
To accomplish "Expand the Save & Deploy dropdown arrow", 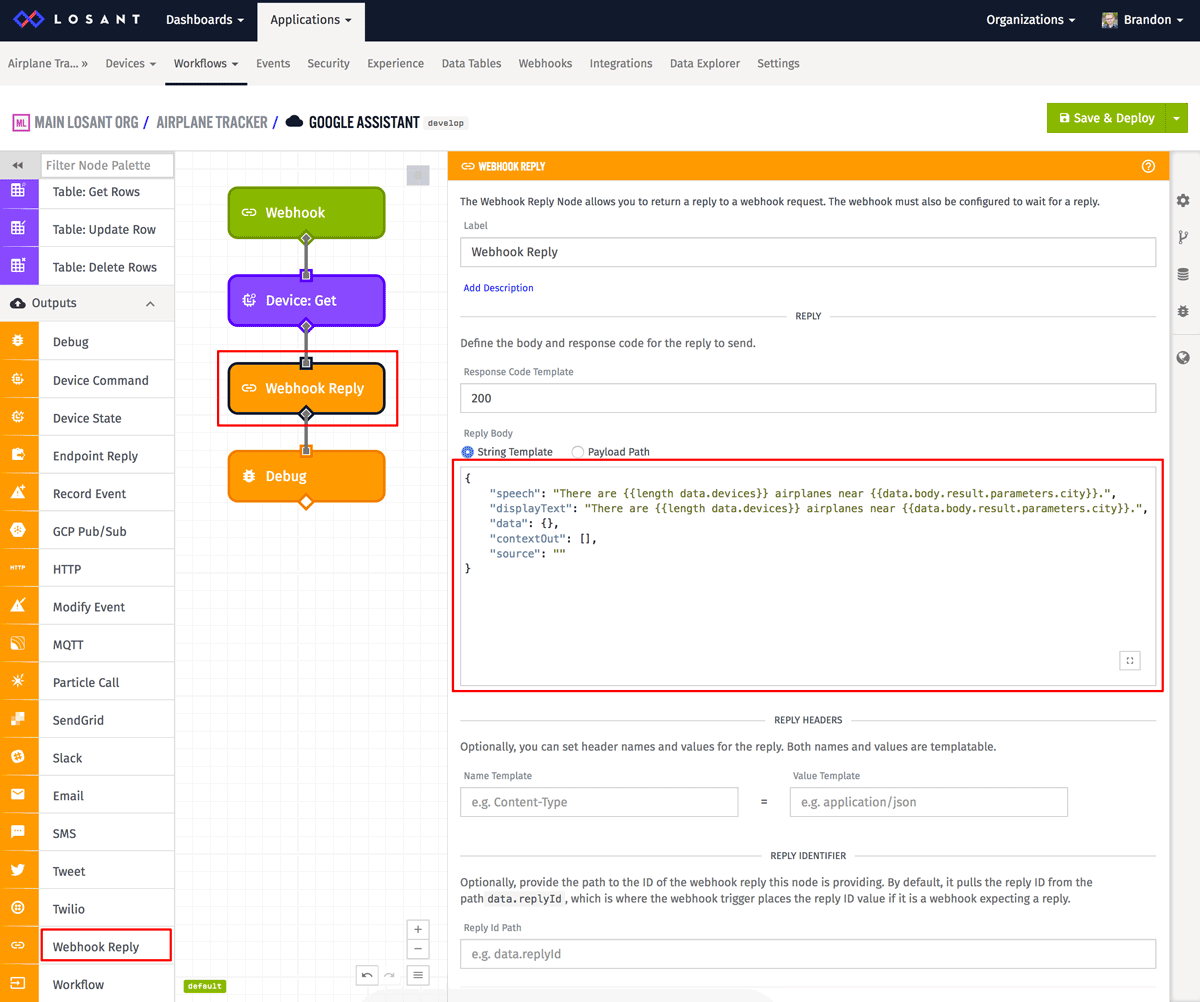I will pos(1177,117).
